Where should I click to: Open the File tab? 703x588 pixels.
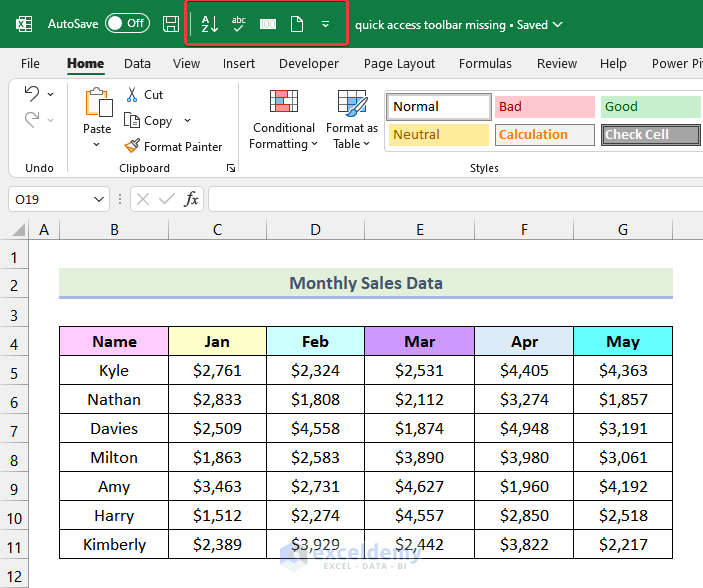[x=30, y=63]
